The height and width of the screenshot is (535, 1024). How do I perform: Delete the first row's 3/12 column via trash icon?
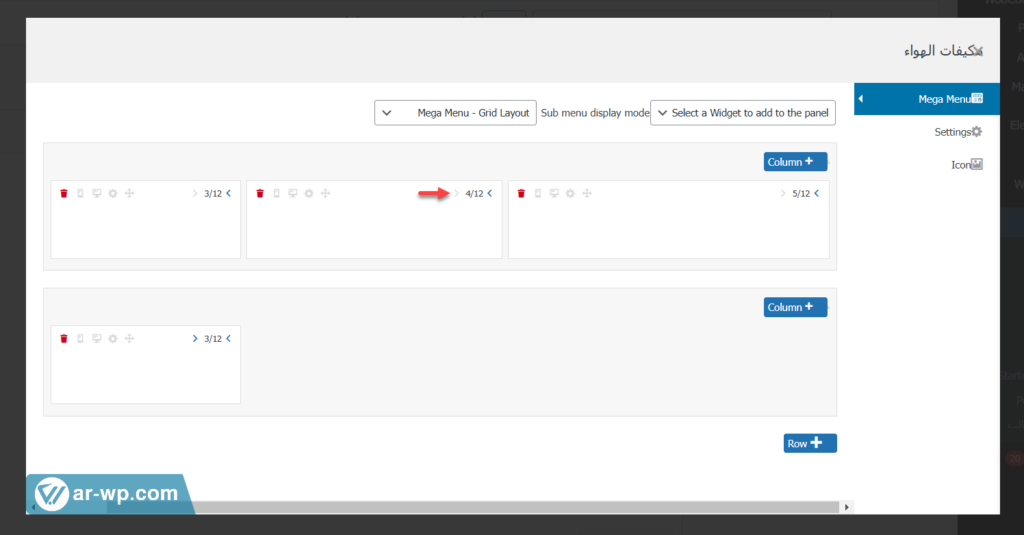tap(64, 193)
